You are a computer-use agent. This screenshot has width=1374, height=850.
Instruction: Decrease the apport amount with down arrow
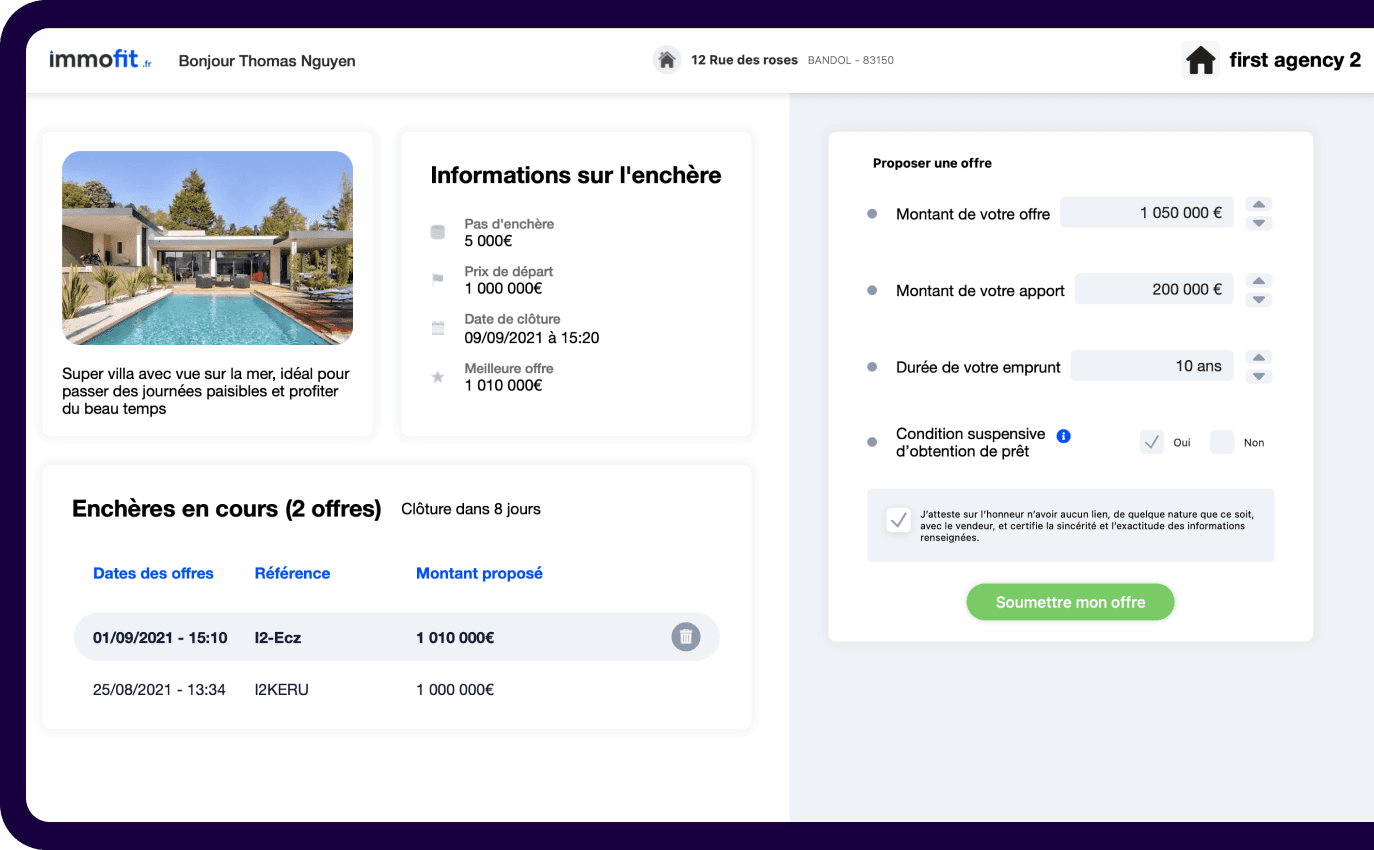[1260, 300]
